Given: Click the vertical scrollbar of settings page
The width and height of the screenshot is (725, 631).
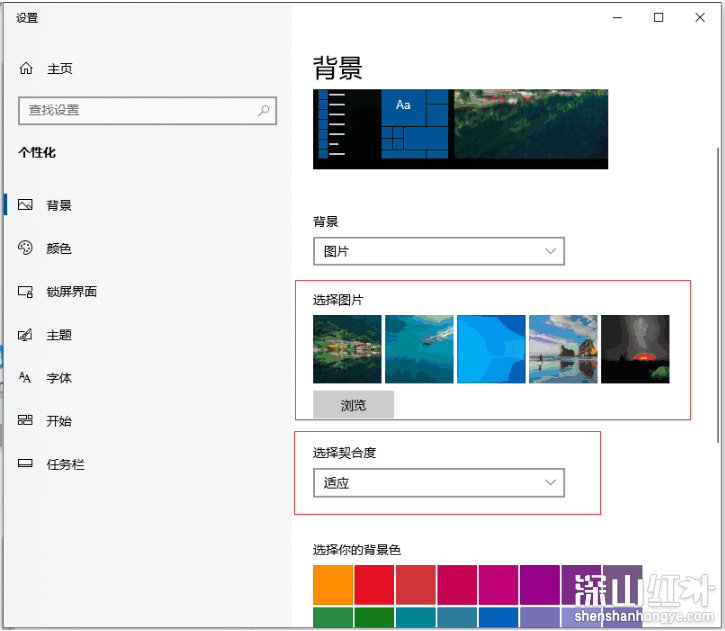Looking at the screenshot, I should pyautogui.click(x=718, y=294).
